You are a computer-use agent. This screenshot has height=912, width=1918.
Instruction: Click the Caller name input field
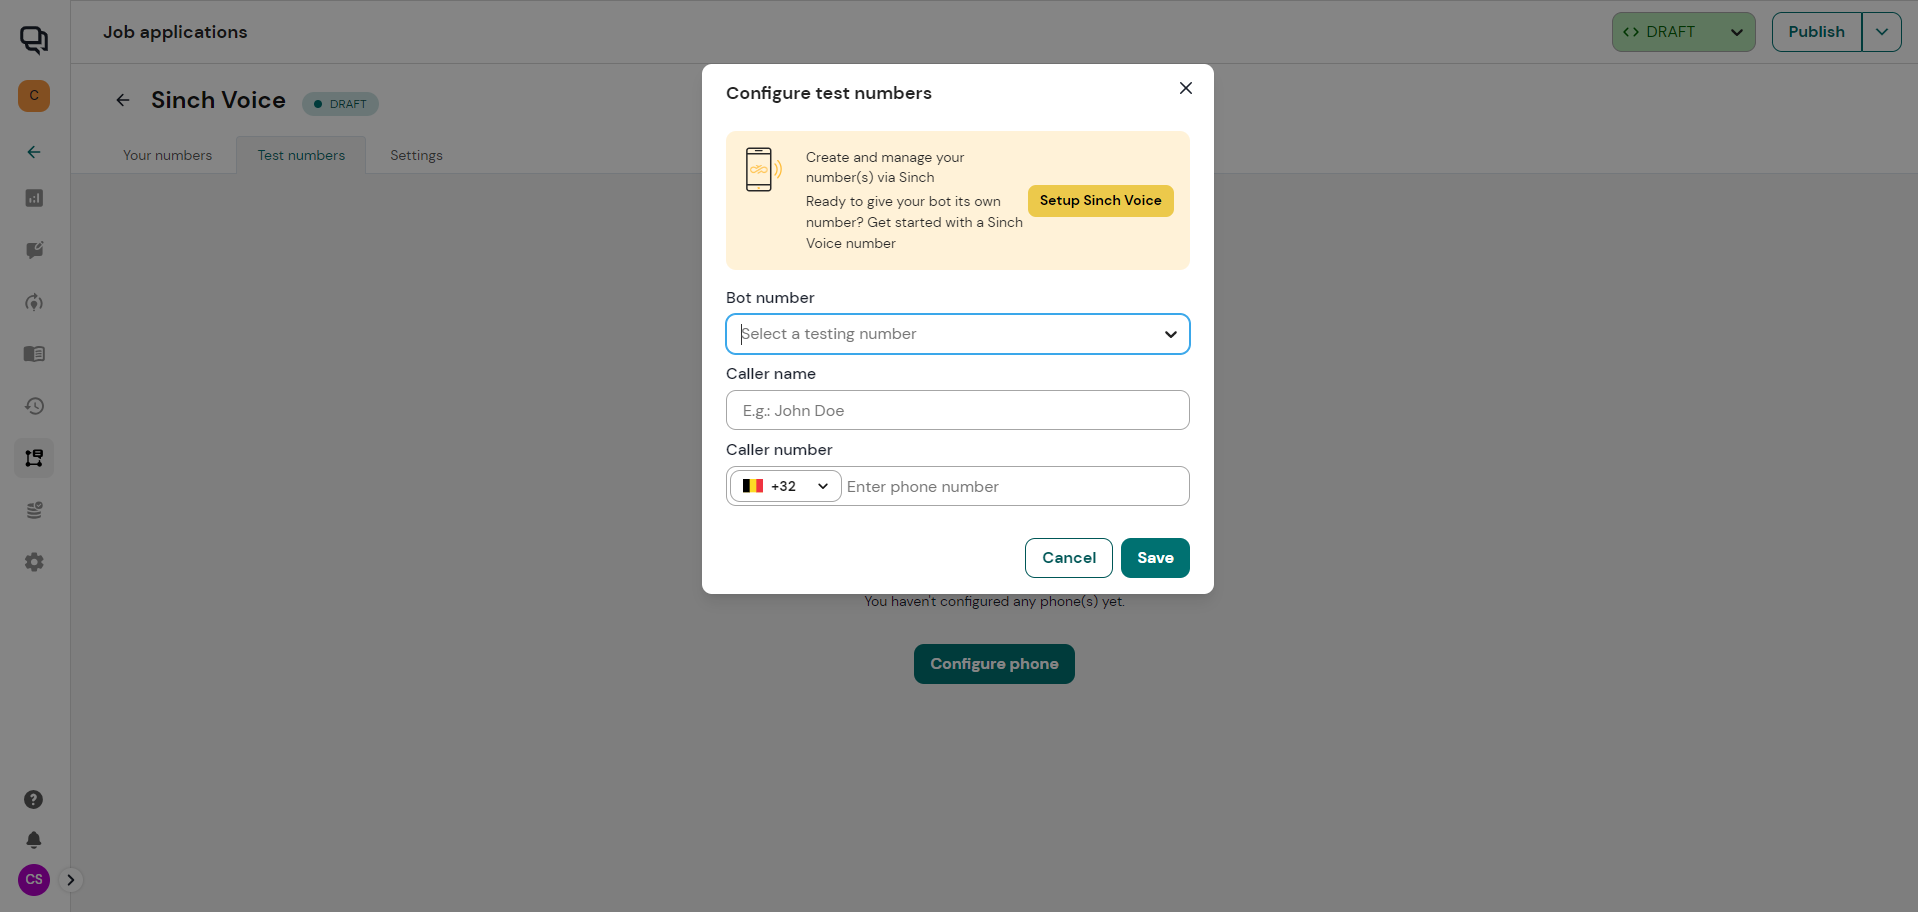957,410
